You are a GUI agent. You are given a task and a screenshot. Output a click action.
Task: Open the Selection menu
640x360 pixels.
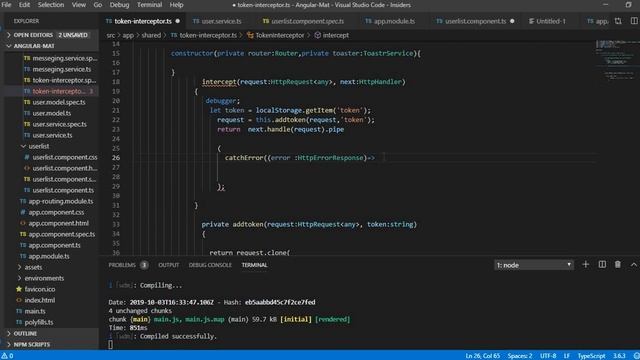click(51, 5)
